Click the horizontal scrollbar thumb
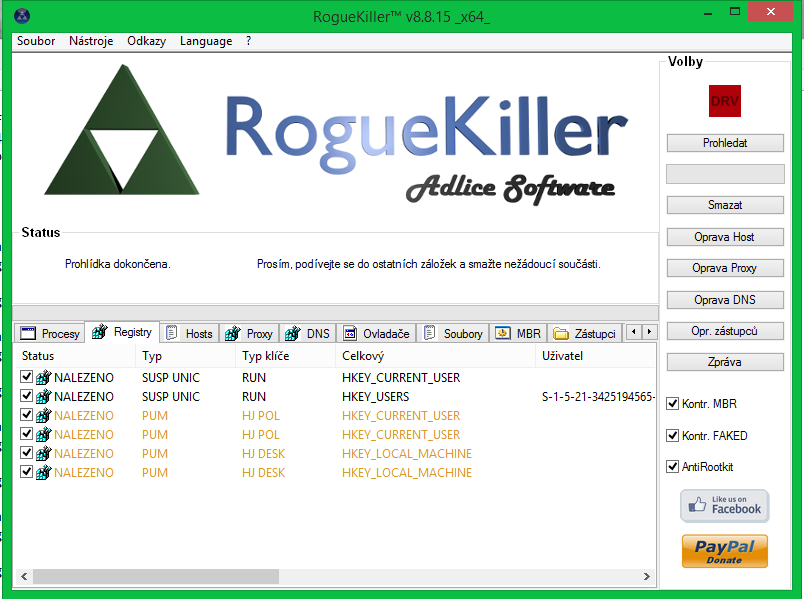 pyautogui.click(x=156, y=576)
